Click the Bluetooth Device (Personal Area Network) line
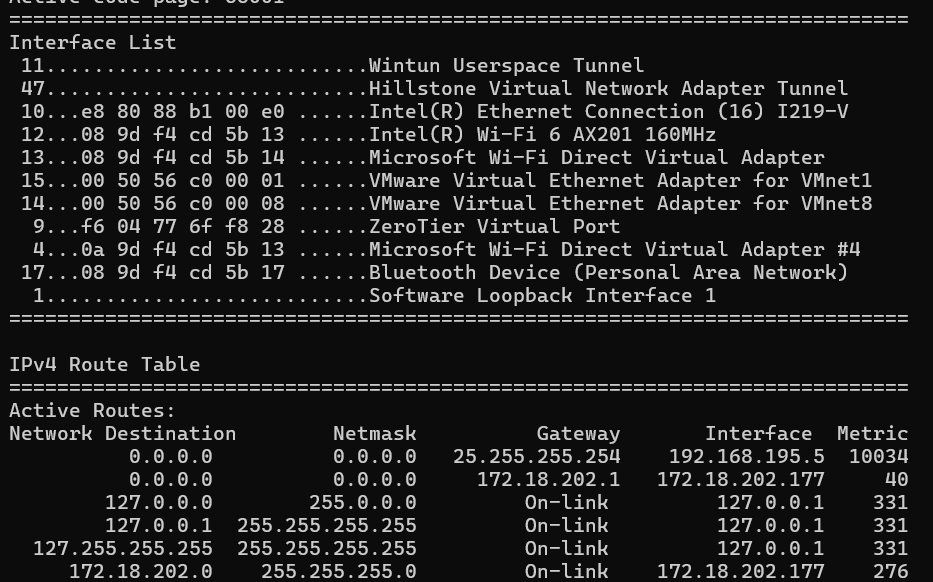This screenshot has height=582, width=933. point(608,272)
